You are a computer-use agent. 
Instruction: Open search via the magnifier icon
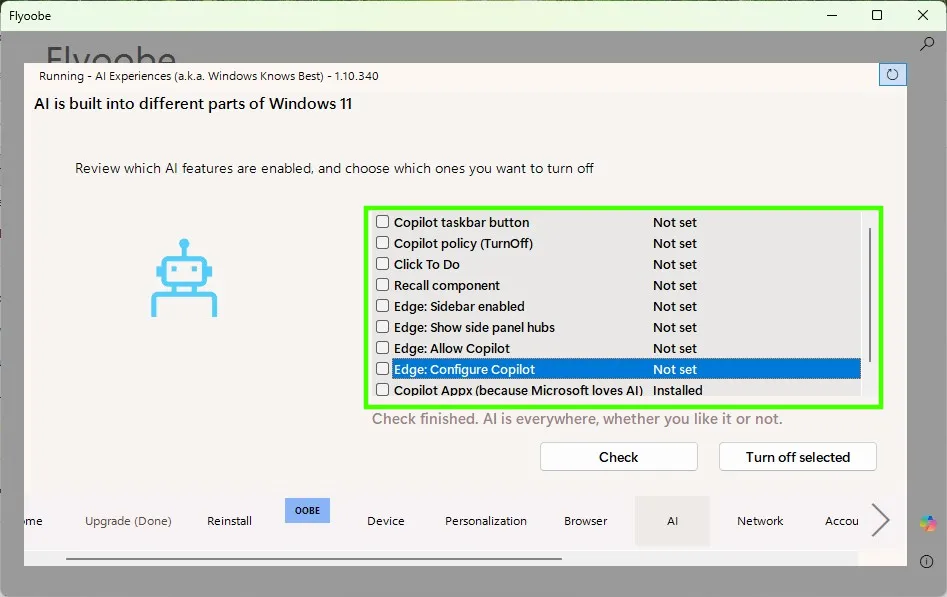click(x=927, y=44)
